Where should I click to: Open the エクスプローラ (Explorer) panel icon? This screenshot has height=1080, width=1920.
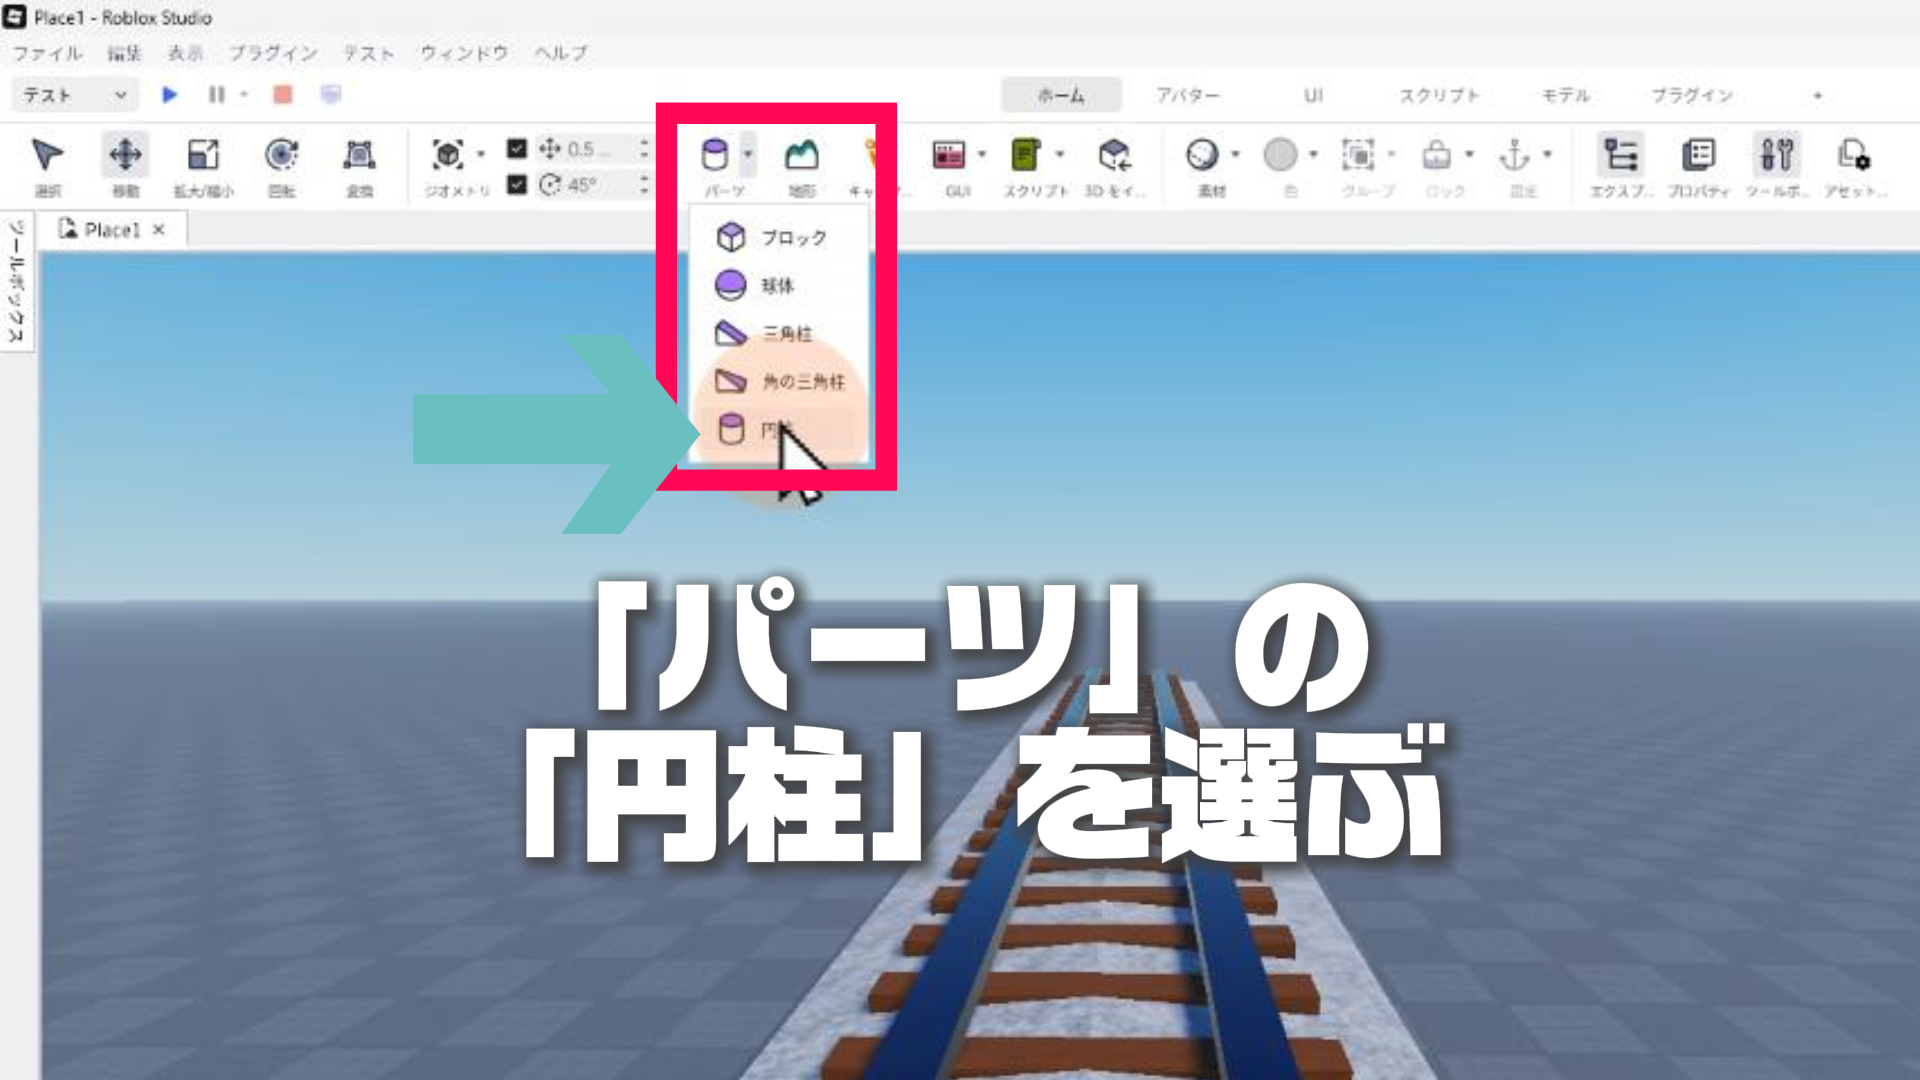1620,156
